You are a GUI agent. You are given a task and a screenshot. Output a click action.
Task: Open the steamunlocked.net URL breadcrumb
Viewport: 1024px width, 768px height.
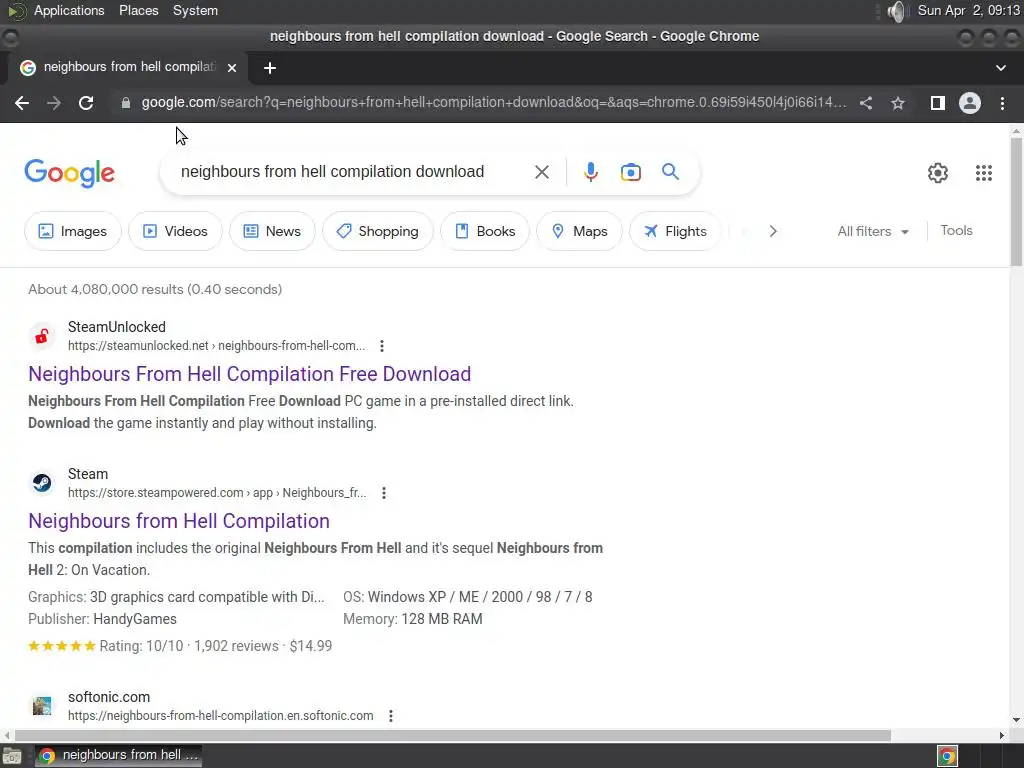pos(216,346)
